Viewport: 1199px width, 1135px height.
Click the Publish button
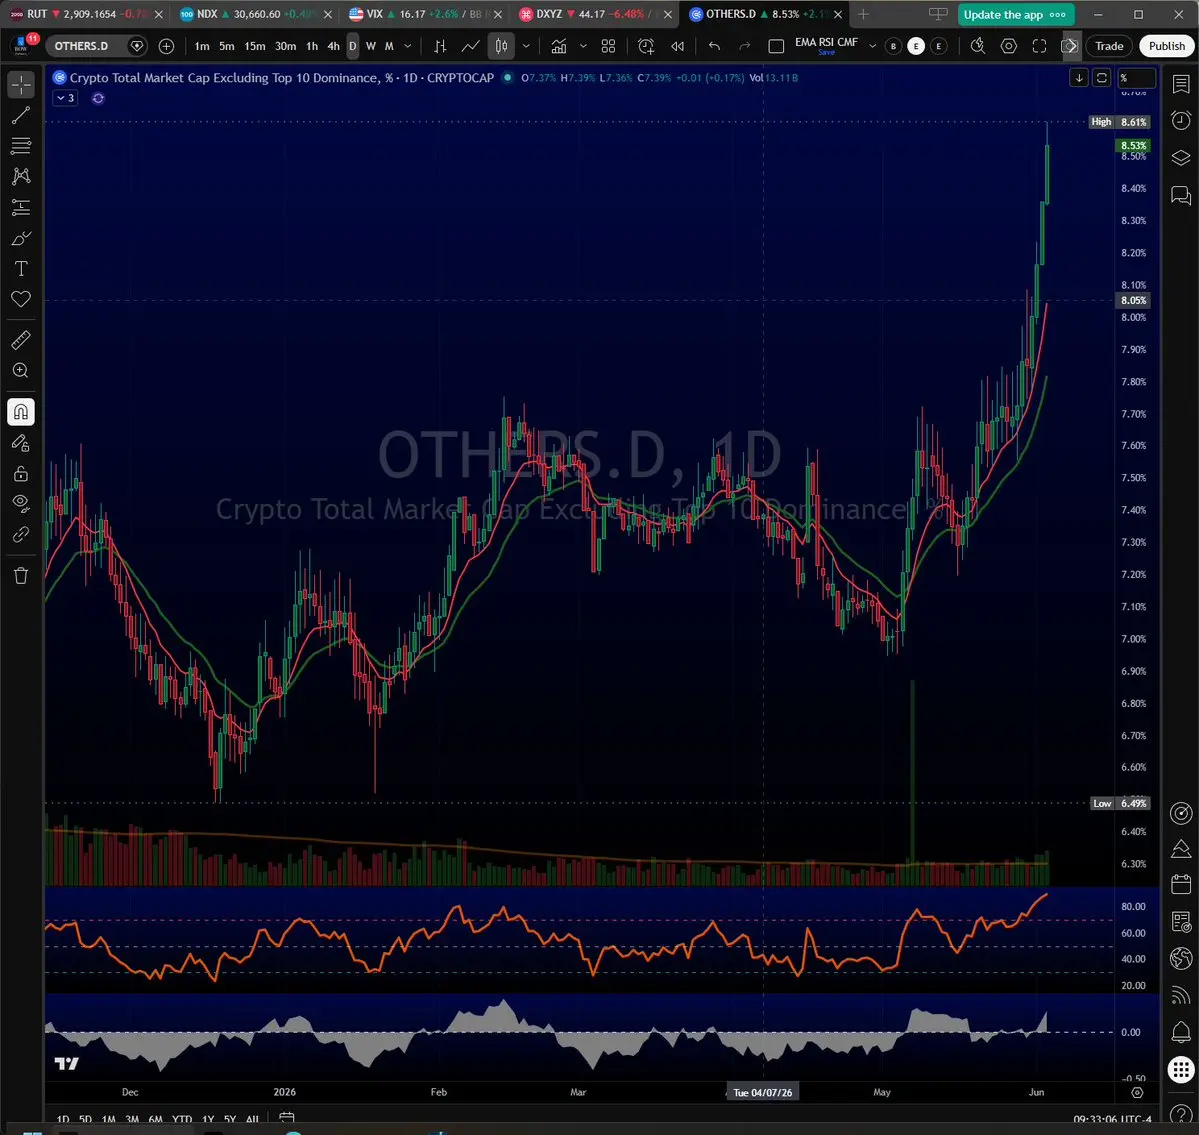1167,46
